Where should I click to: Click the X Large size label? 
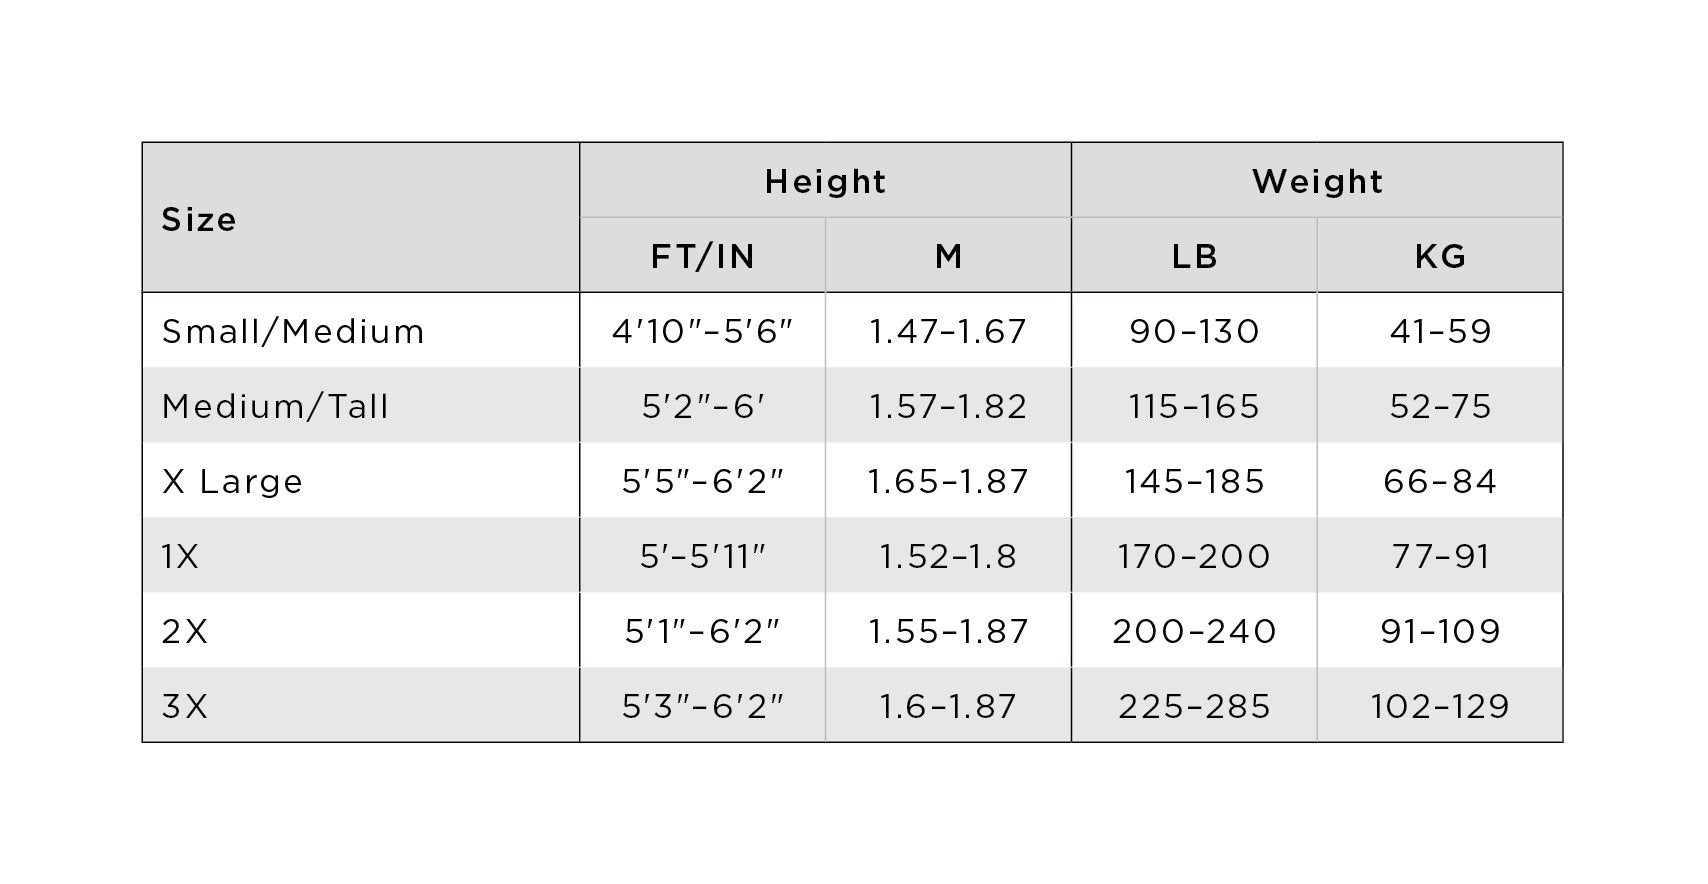(232, 481)
